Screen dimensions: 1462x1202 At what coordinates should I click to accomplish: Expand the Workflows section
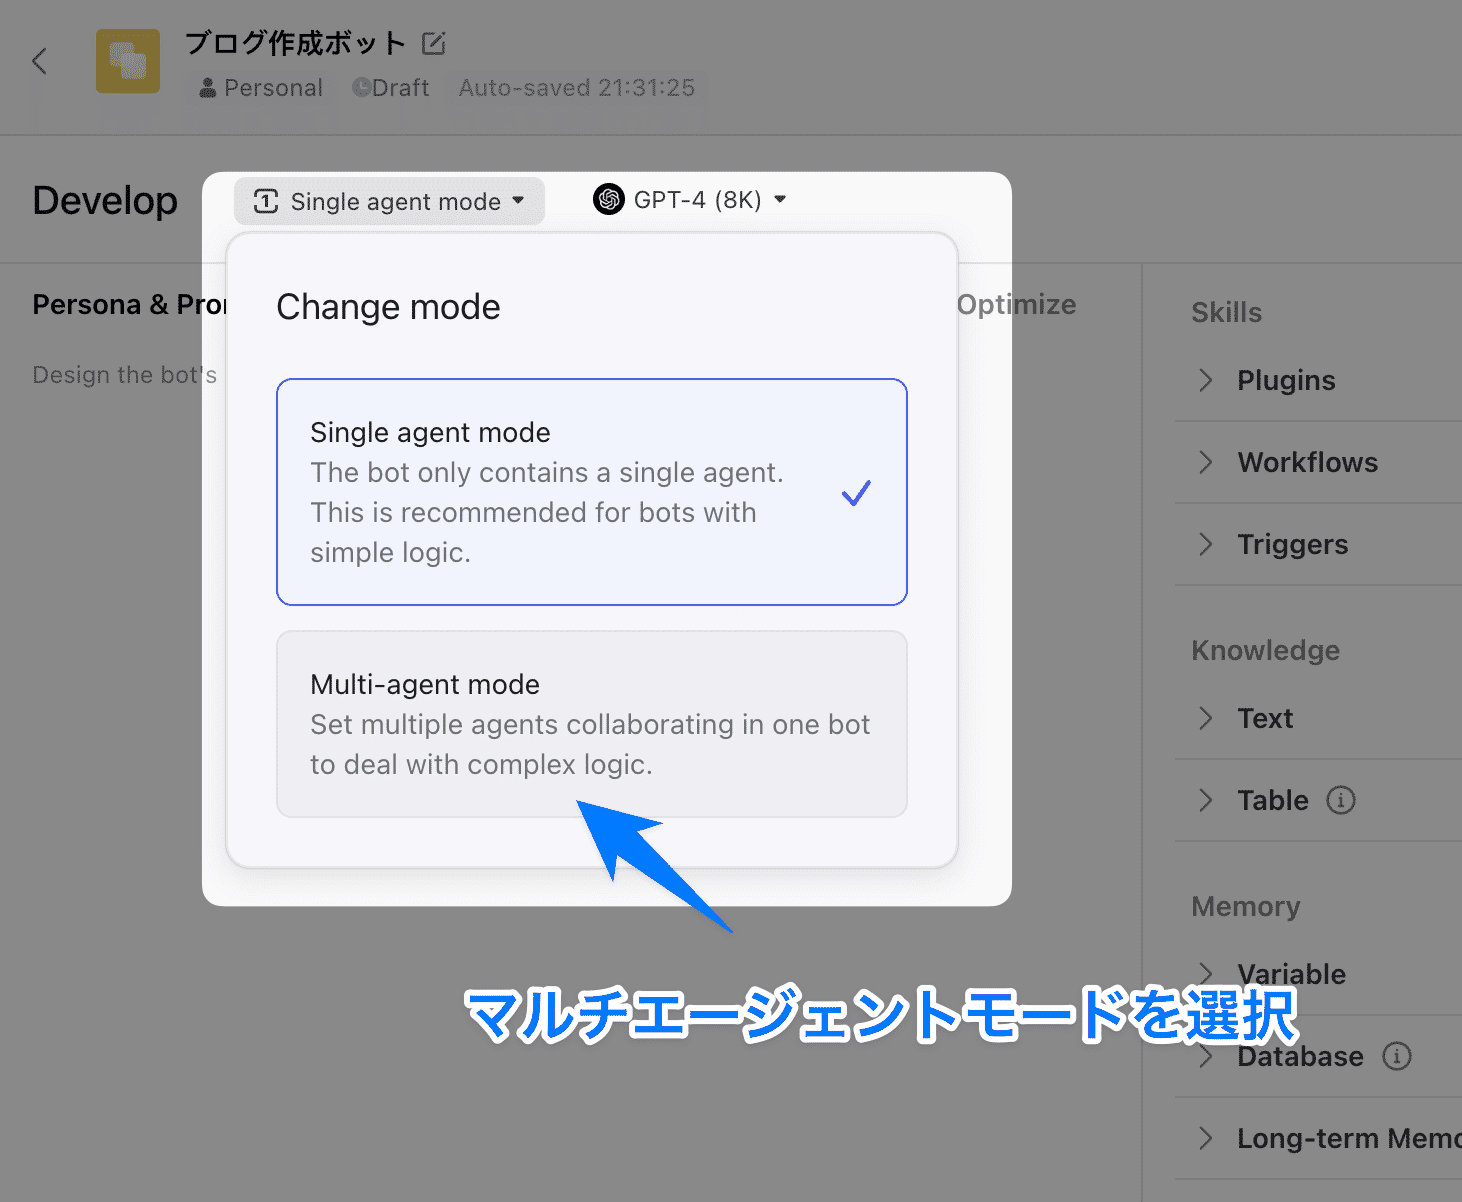tap(1306, 462)
